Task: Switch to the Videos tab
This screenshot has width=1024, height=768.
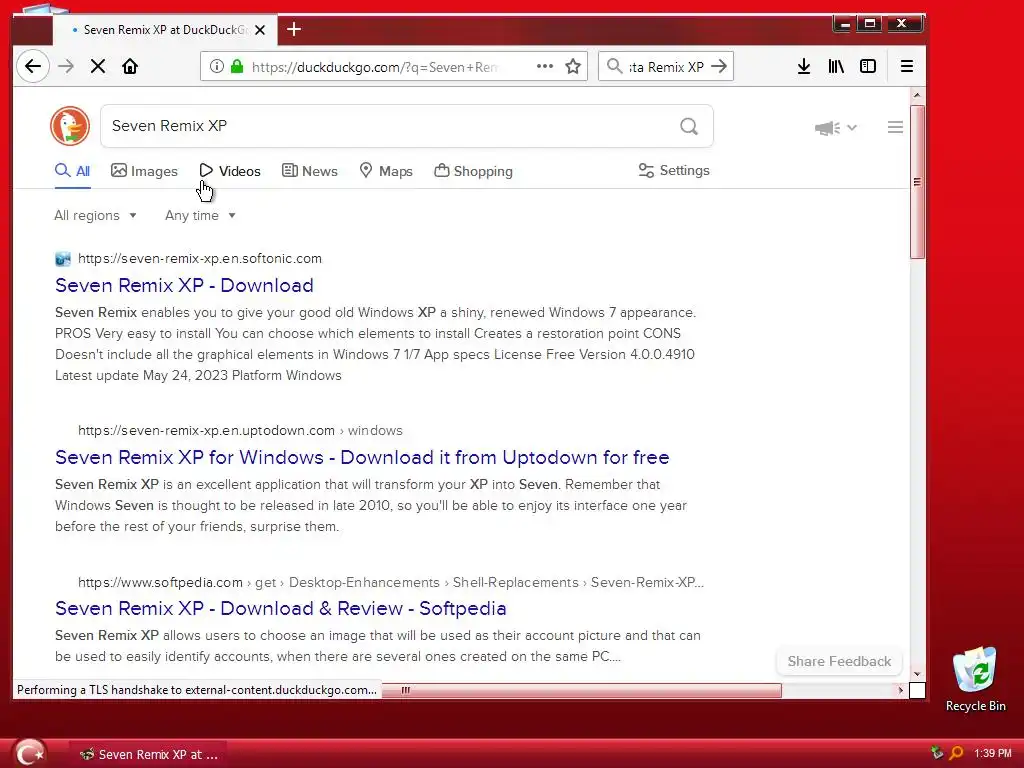Action: [x=230, y=171]
